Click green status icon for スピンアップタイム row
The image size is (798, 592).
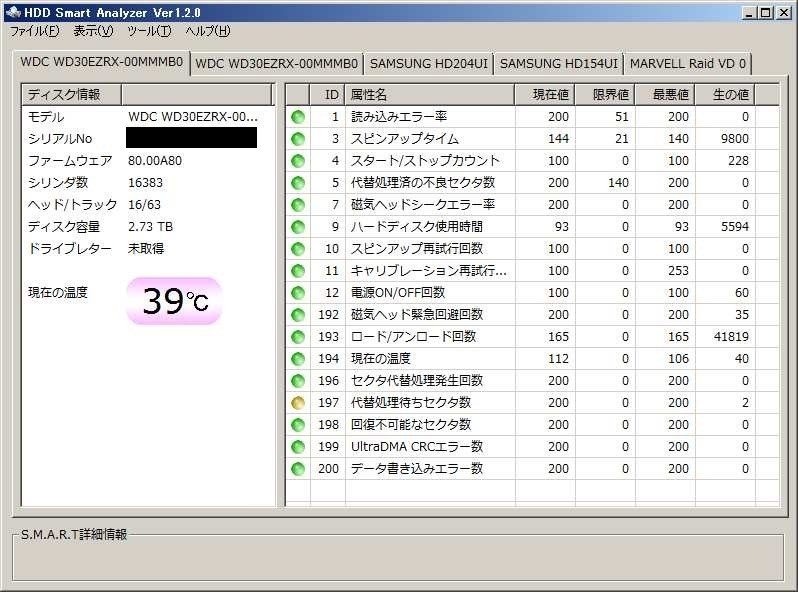point(298,138)
